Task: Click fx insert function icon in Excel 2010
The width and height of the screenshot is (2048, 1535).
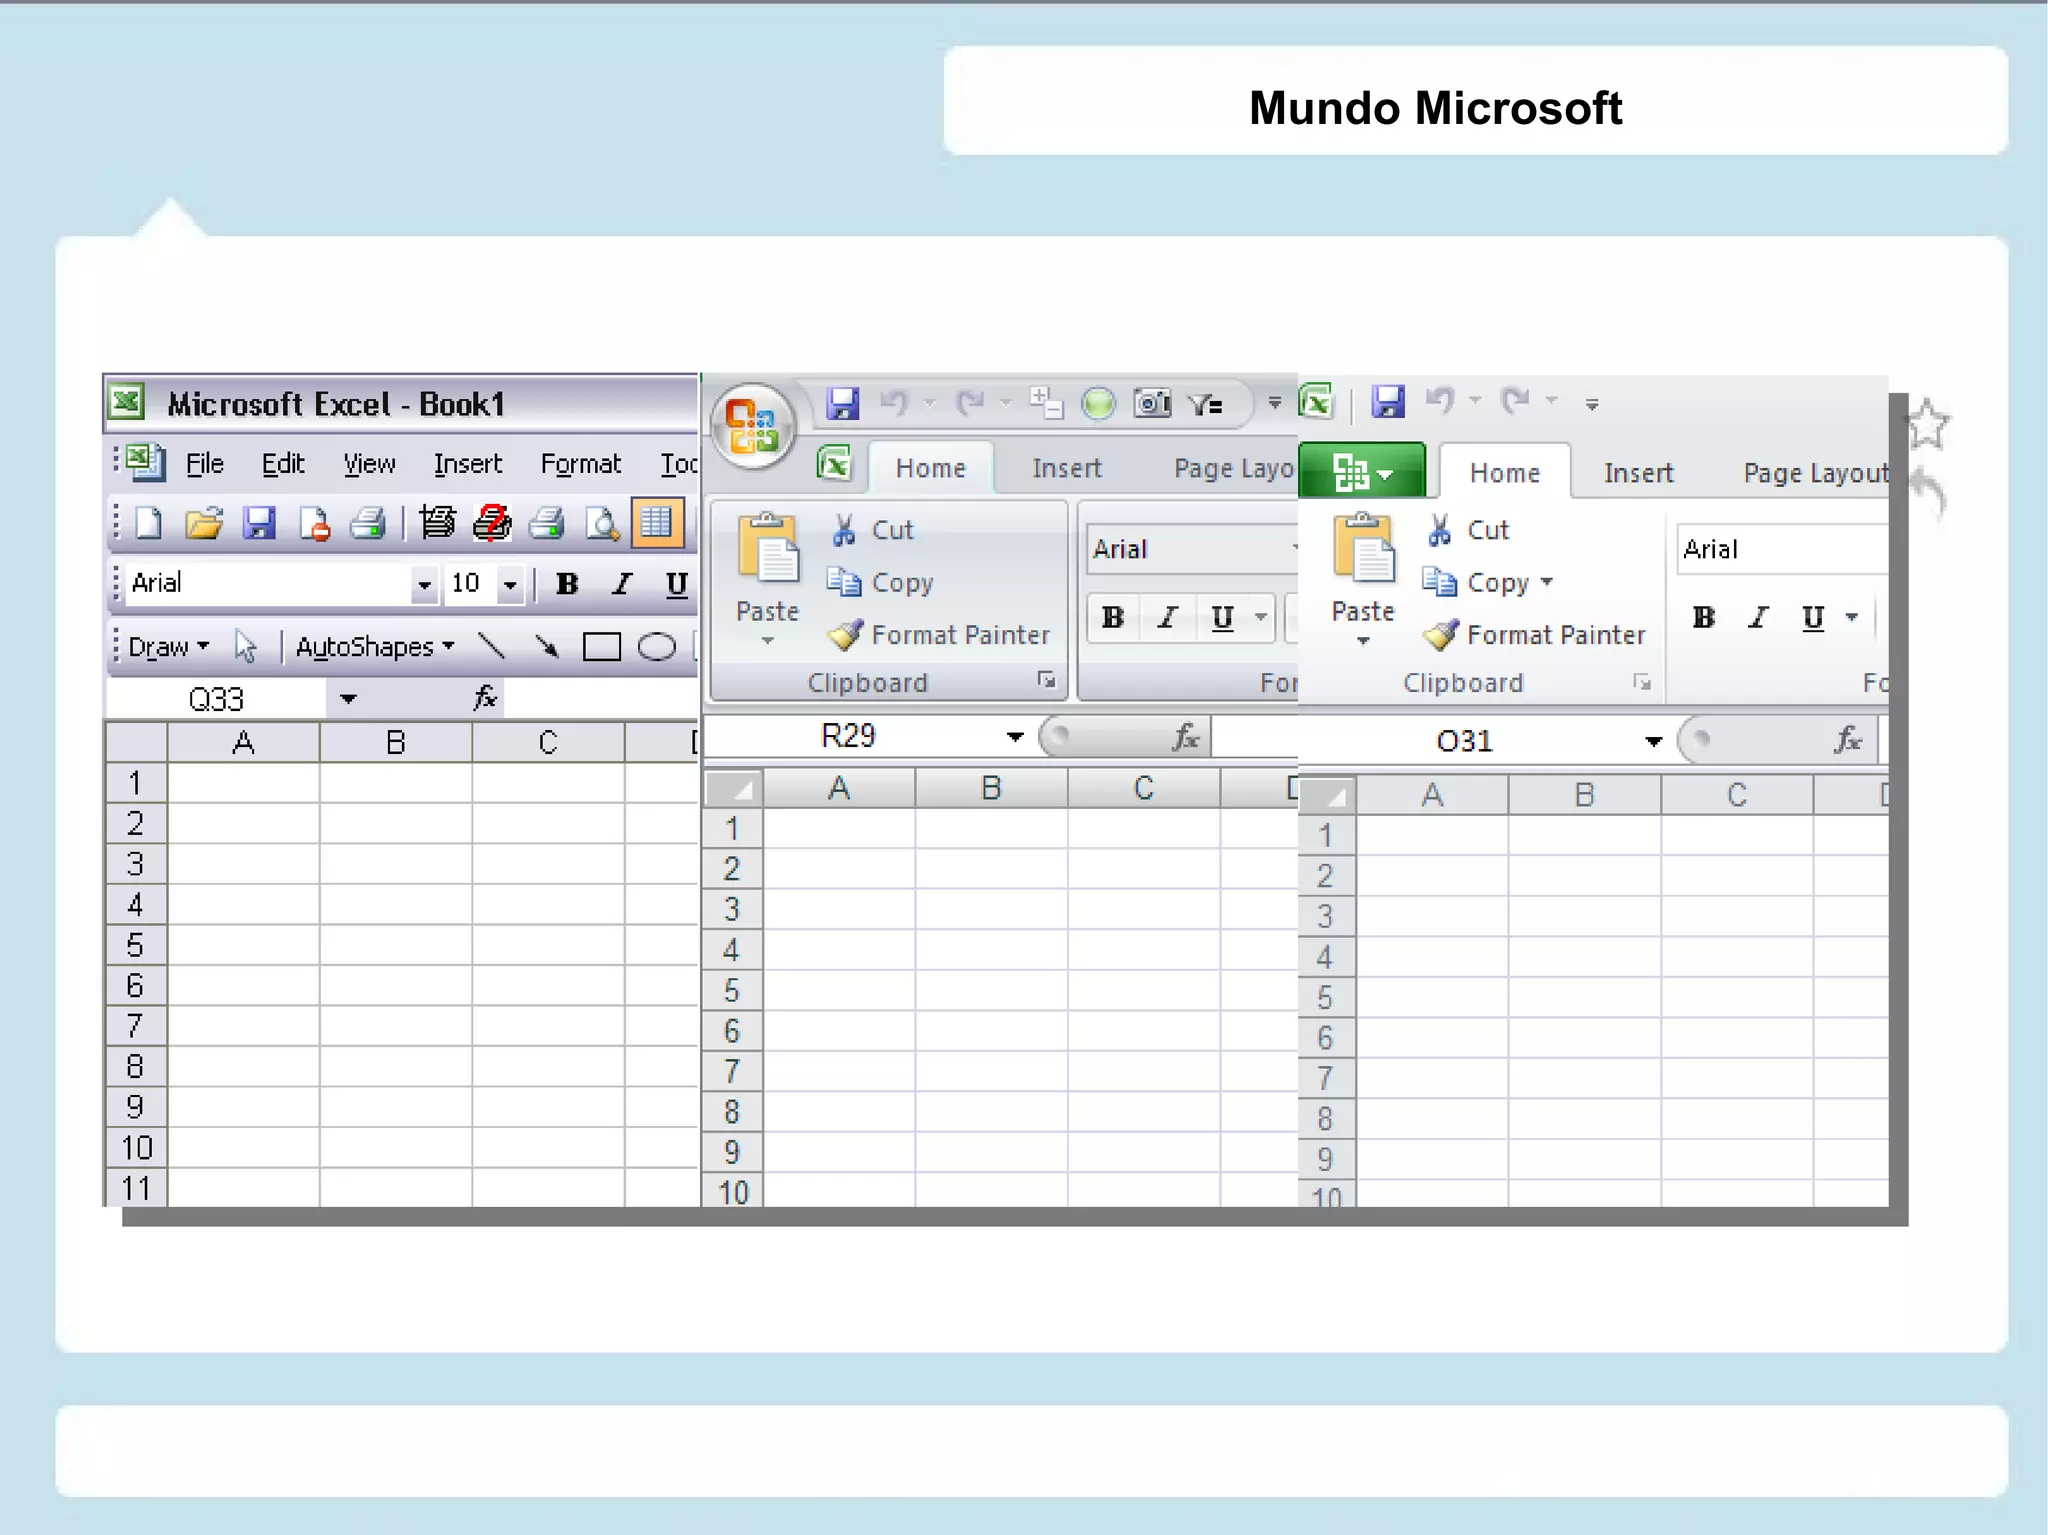Action: [1848, 740]
